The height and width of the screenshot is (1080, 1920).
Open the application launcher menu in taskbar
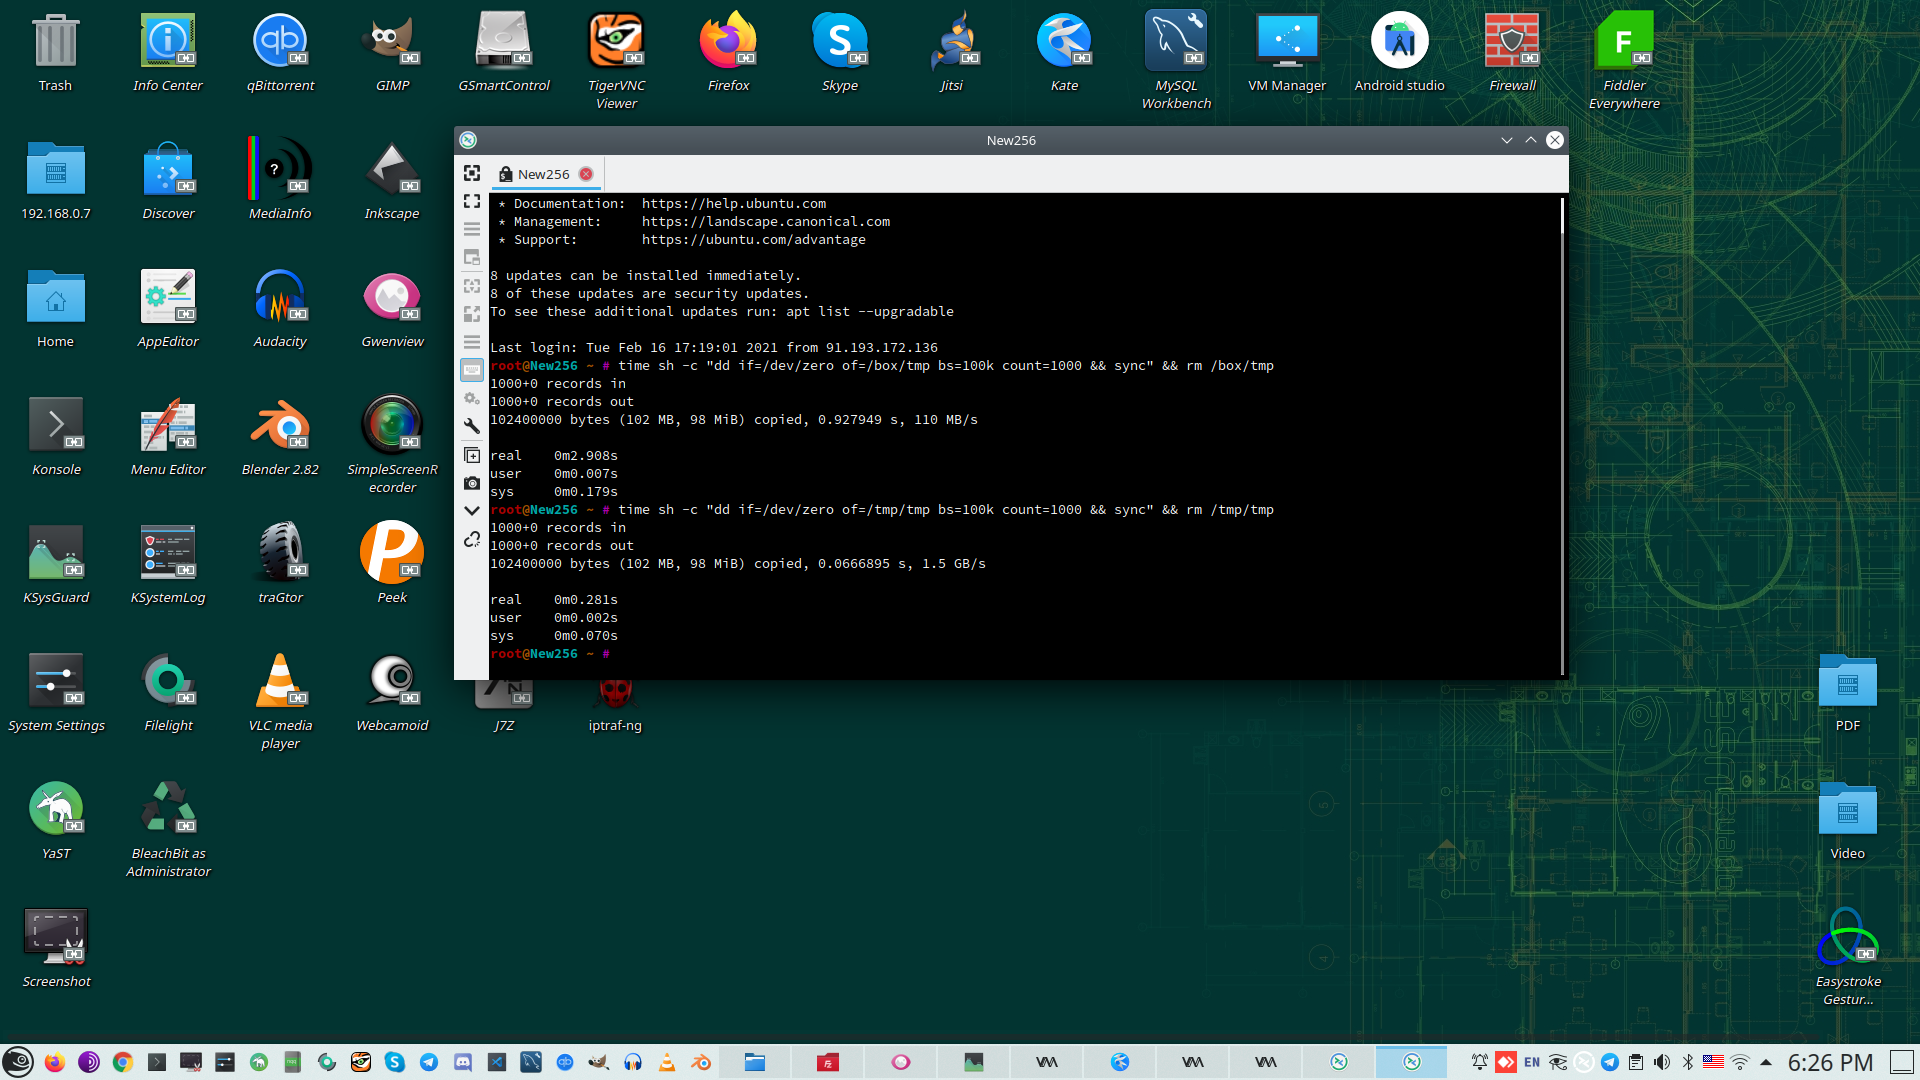(18, 1062)
